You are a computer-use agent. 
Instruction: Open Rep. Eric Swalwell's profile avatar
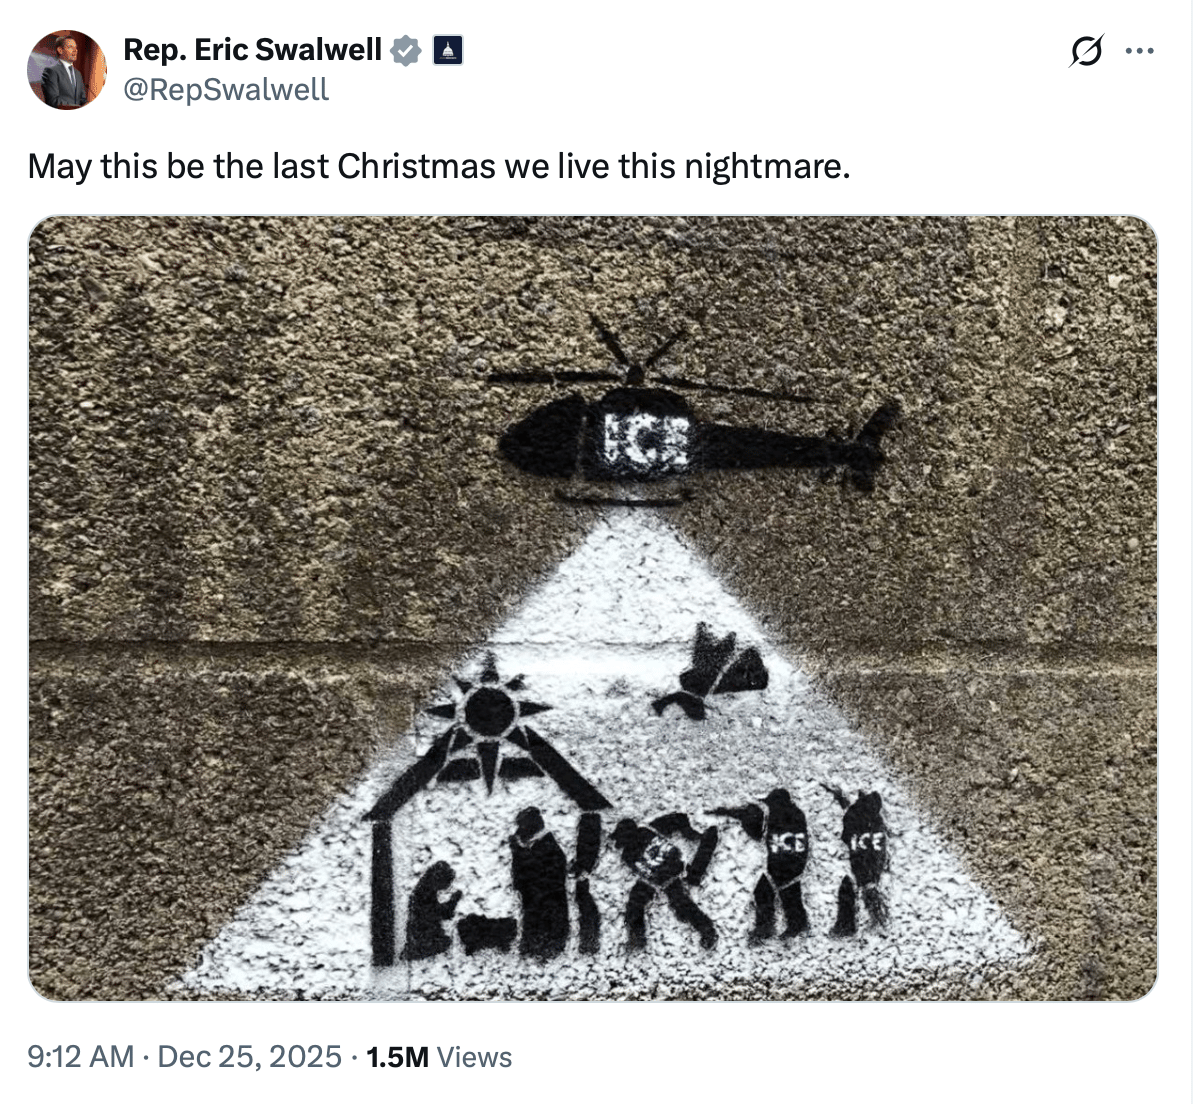67,70
